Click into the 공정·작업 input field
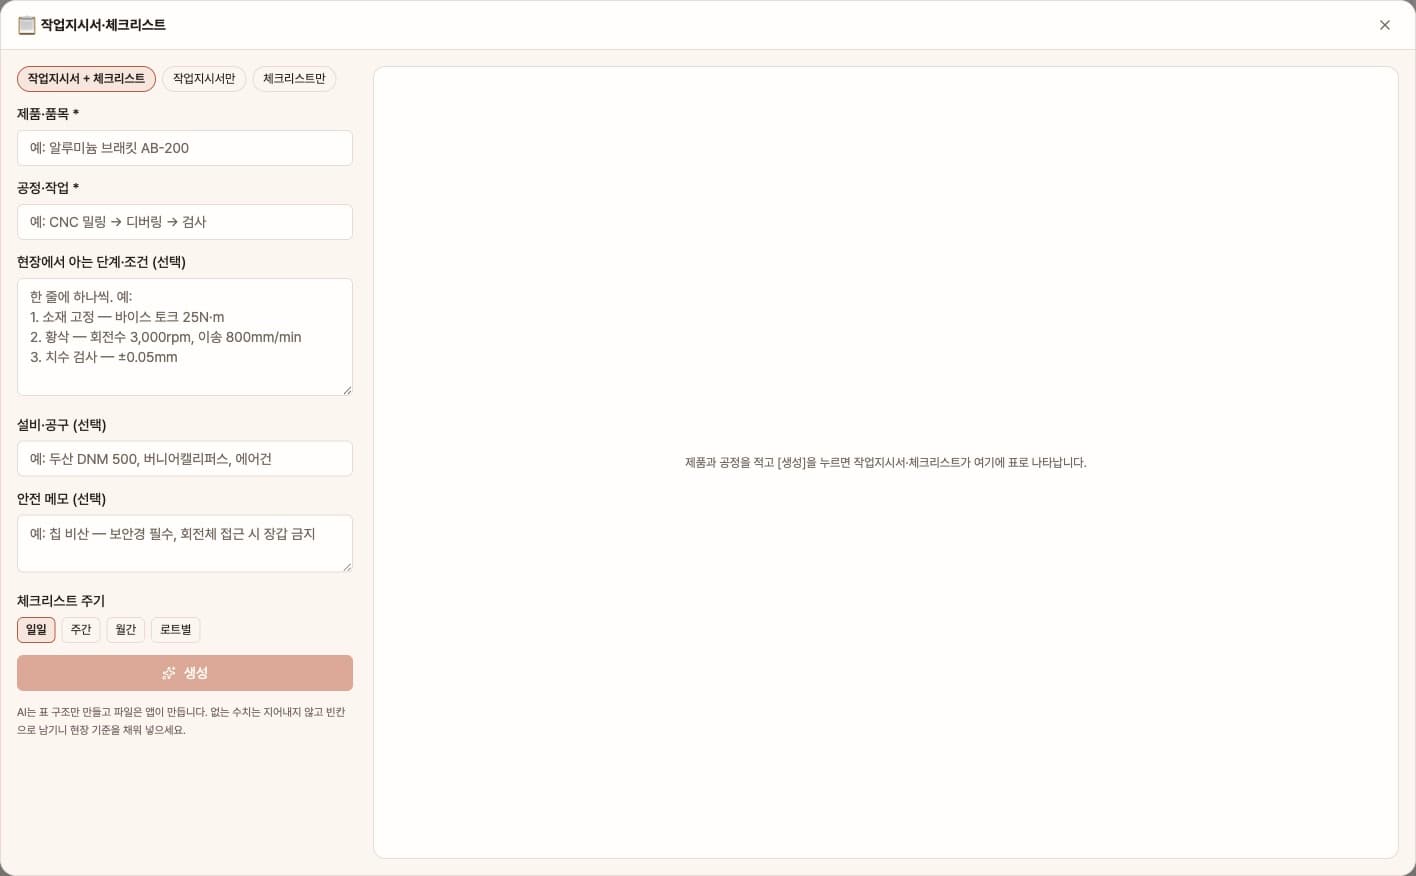The height and width of the screenshot is (876, 1416). [185, 222]
